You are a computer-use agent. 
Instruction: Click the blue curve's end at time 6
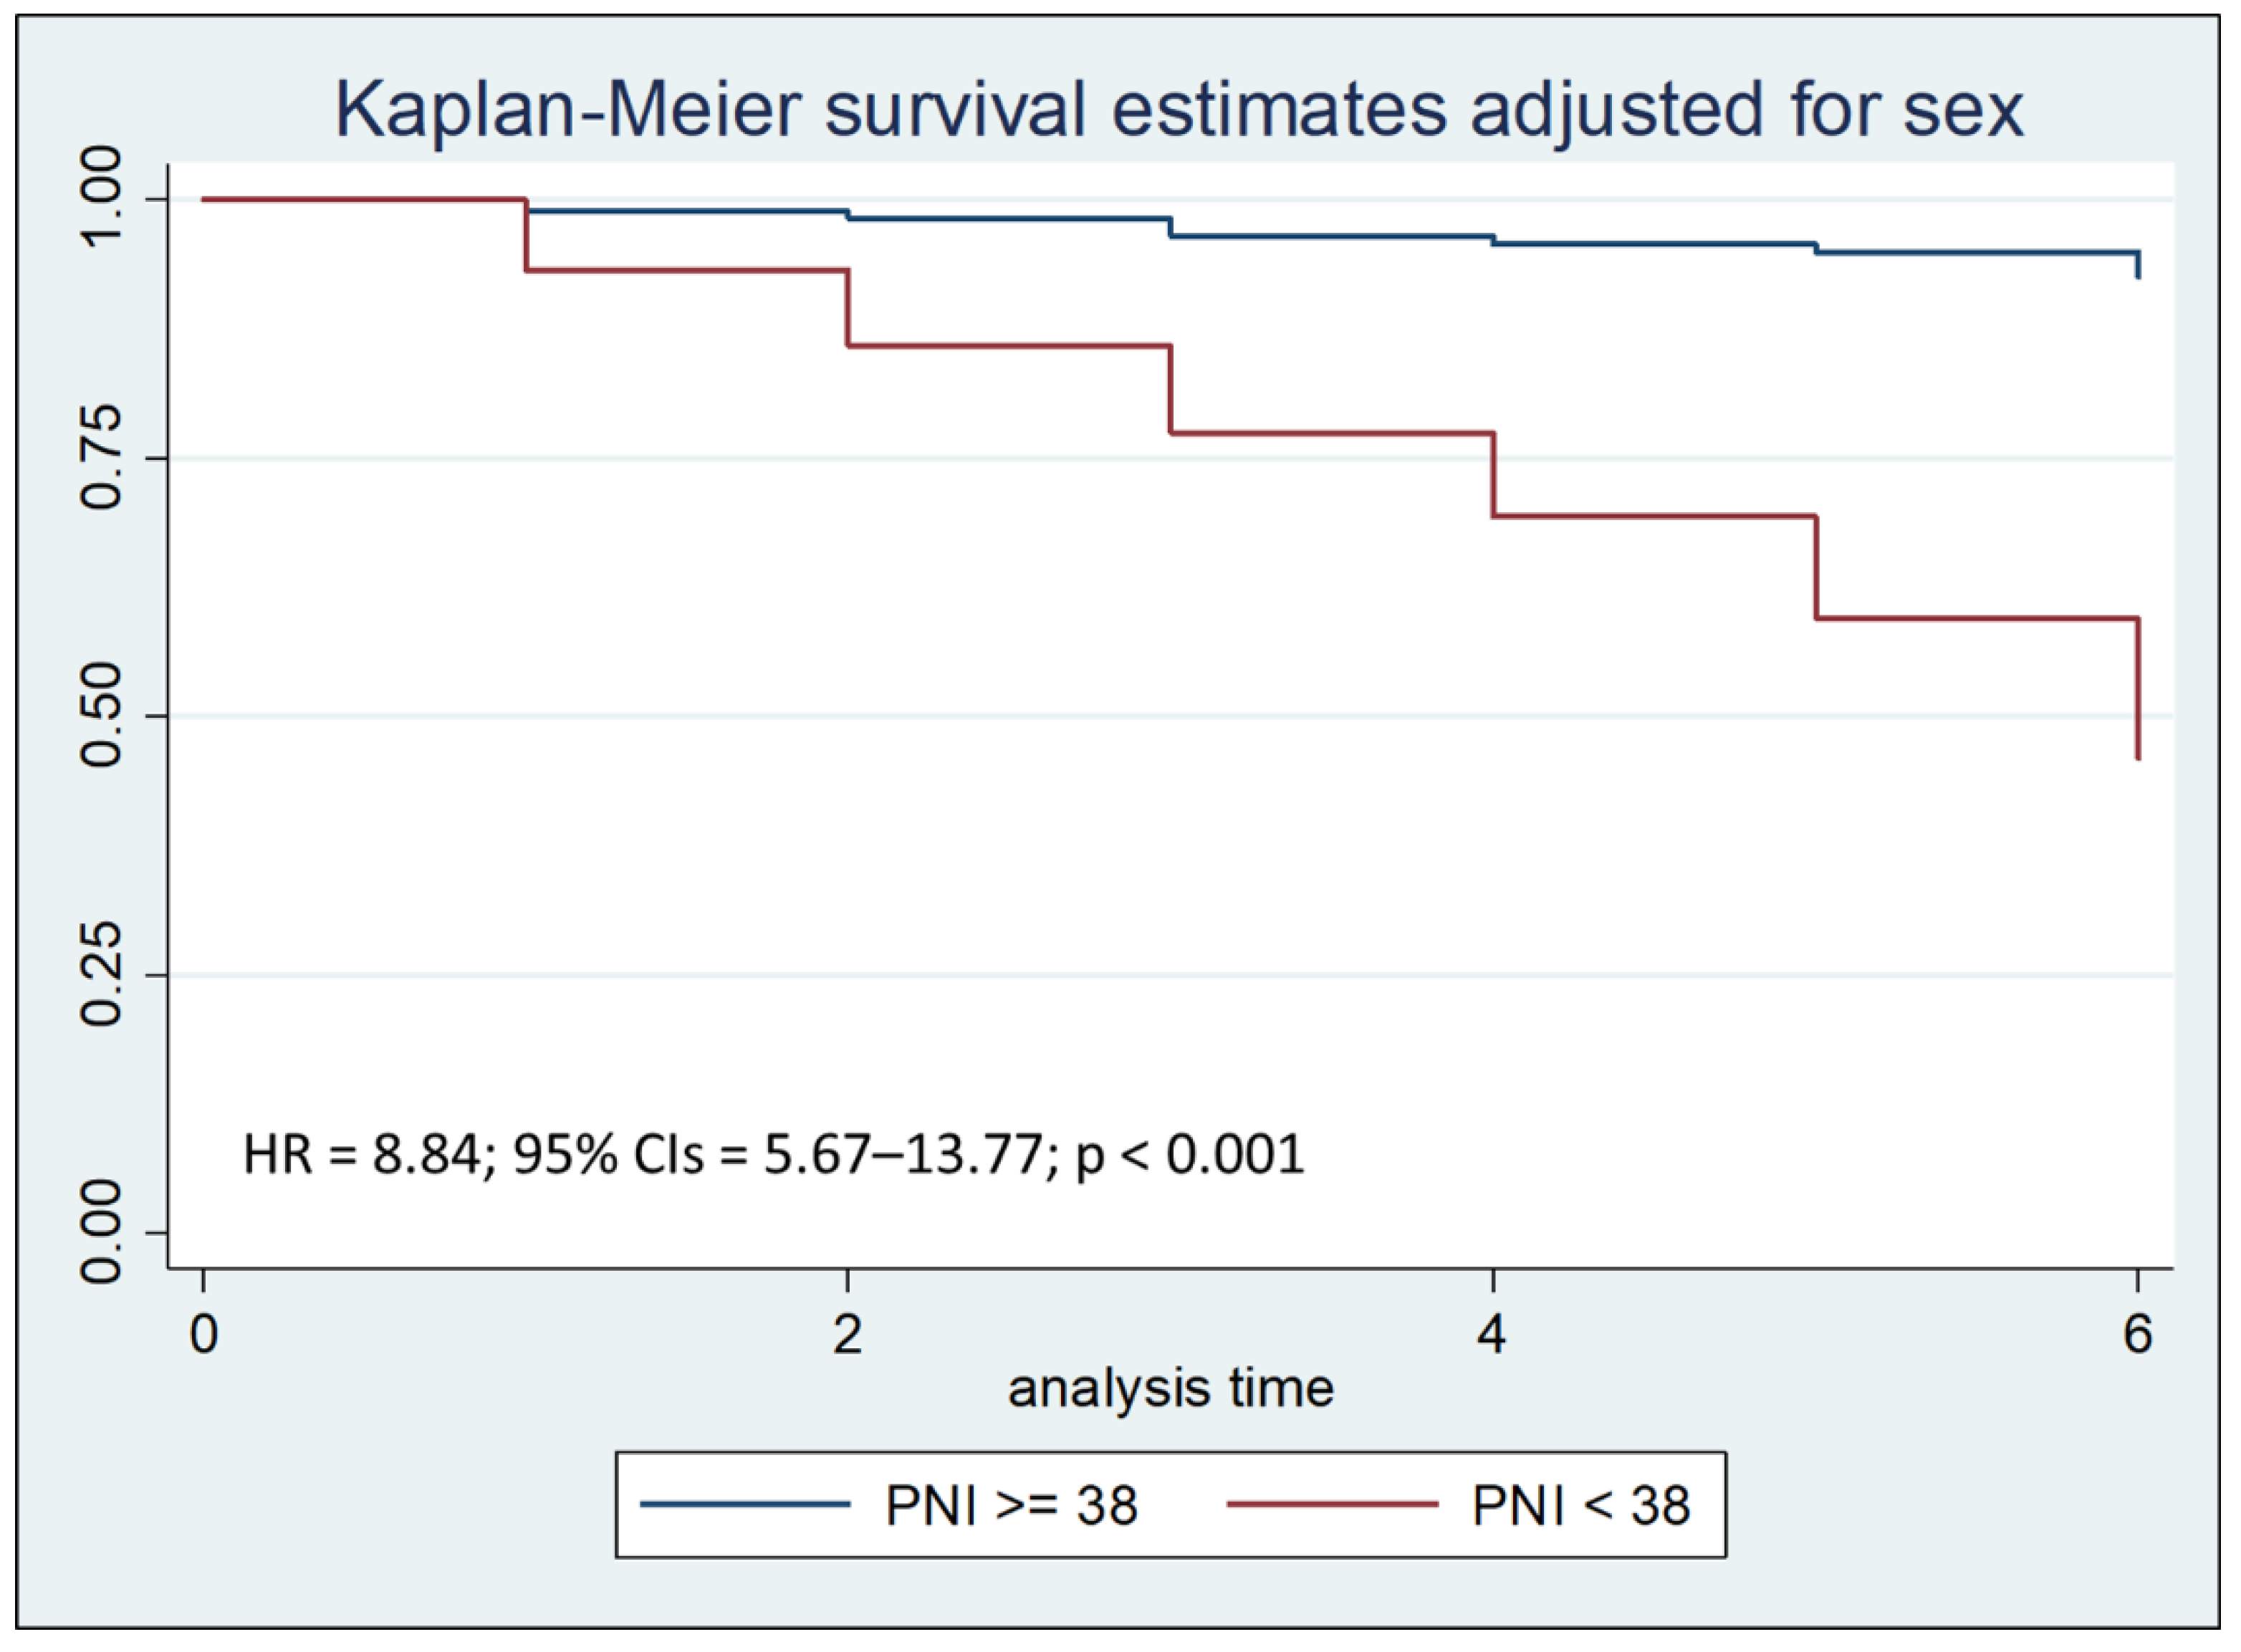(2138, 265)
